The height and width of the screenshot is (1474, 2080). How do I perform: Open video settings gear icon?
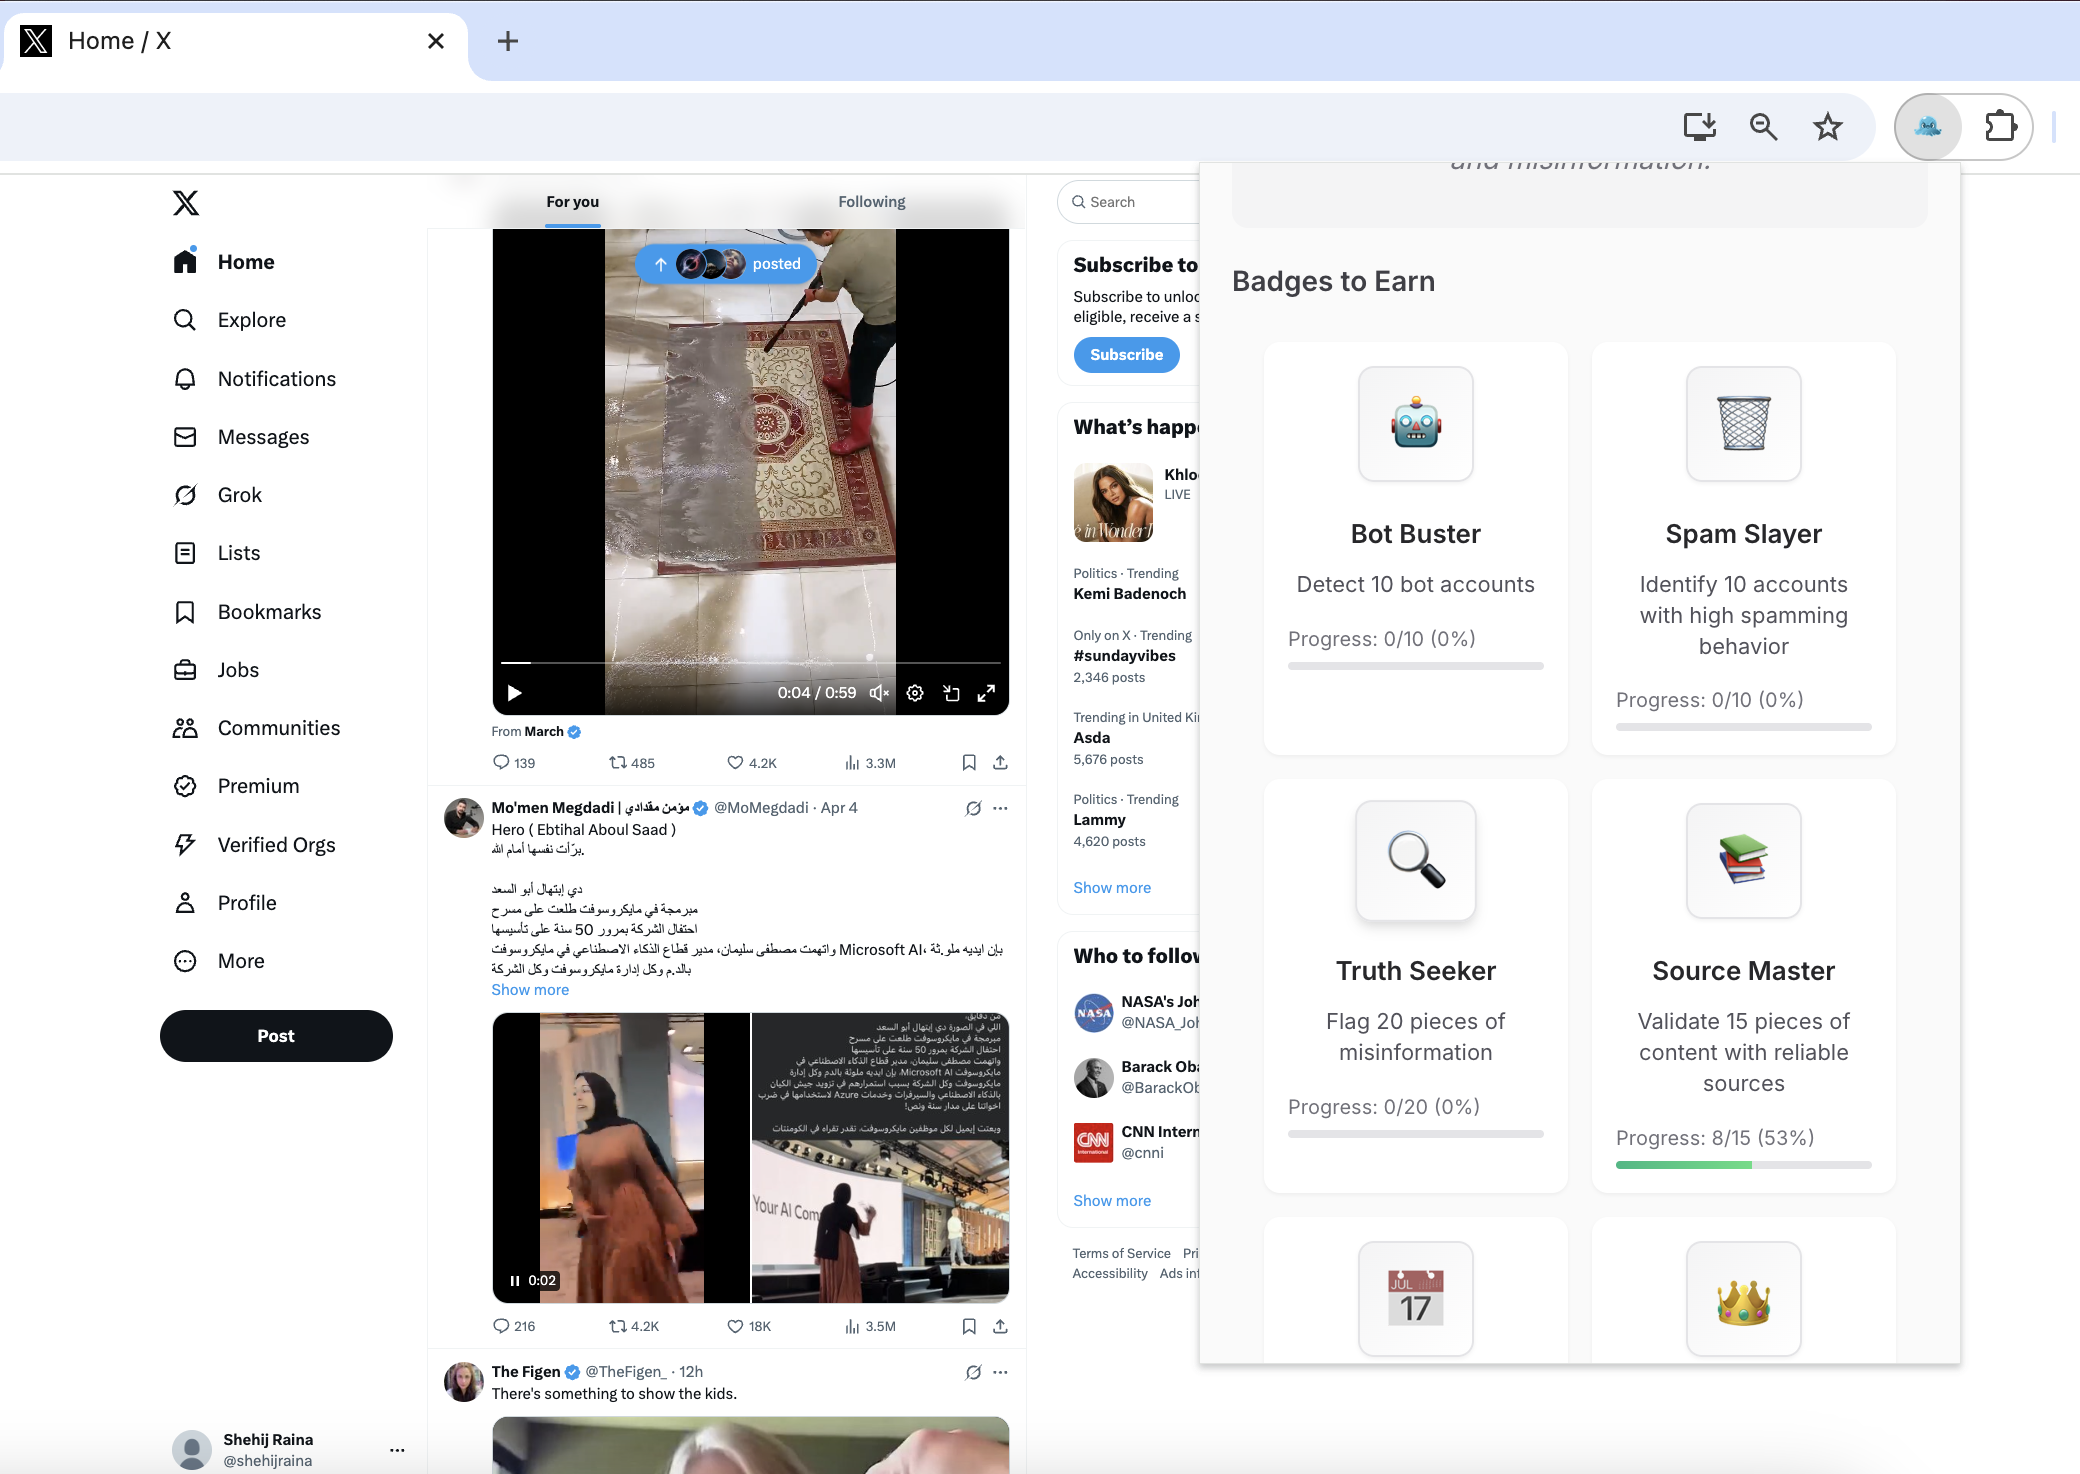[x=915, y=693]
